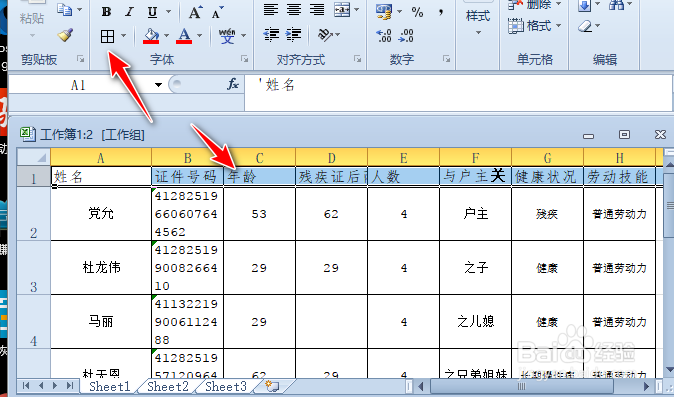Open font color dropdown arrow
This screenshot has width=674, height=397.
(199, 36)
